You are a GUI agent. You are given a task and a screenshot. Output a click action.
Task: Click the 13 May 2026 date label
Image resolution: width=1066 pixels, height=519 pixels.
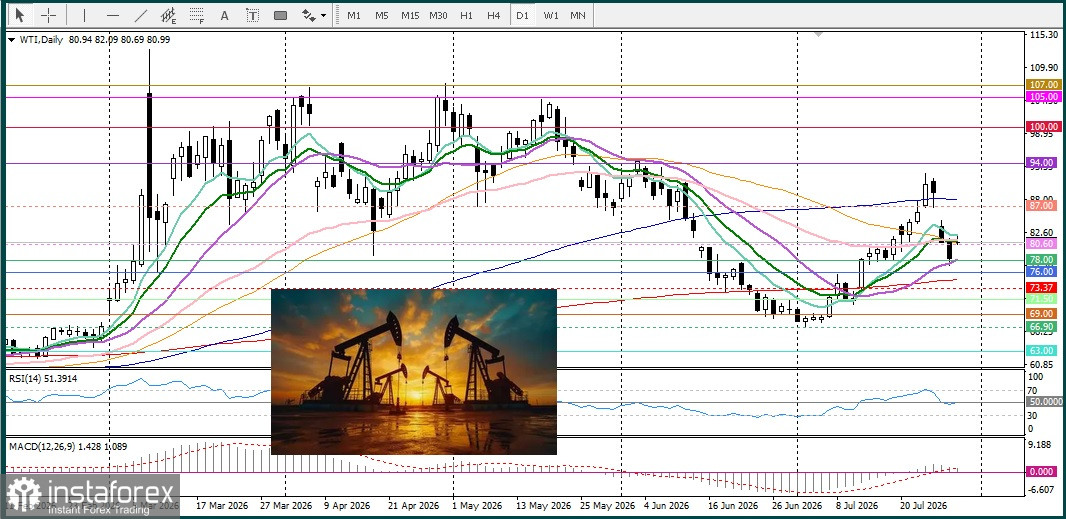coord(543,506)
